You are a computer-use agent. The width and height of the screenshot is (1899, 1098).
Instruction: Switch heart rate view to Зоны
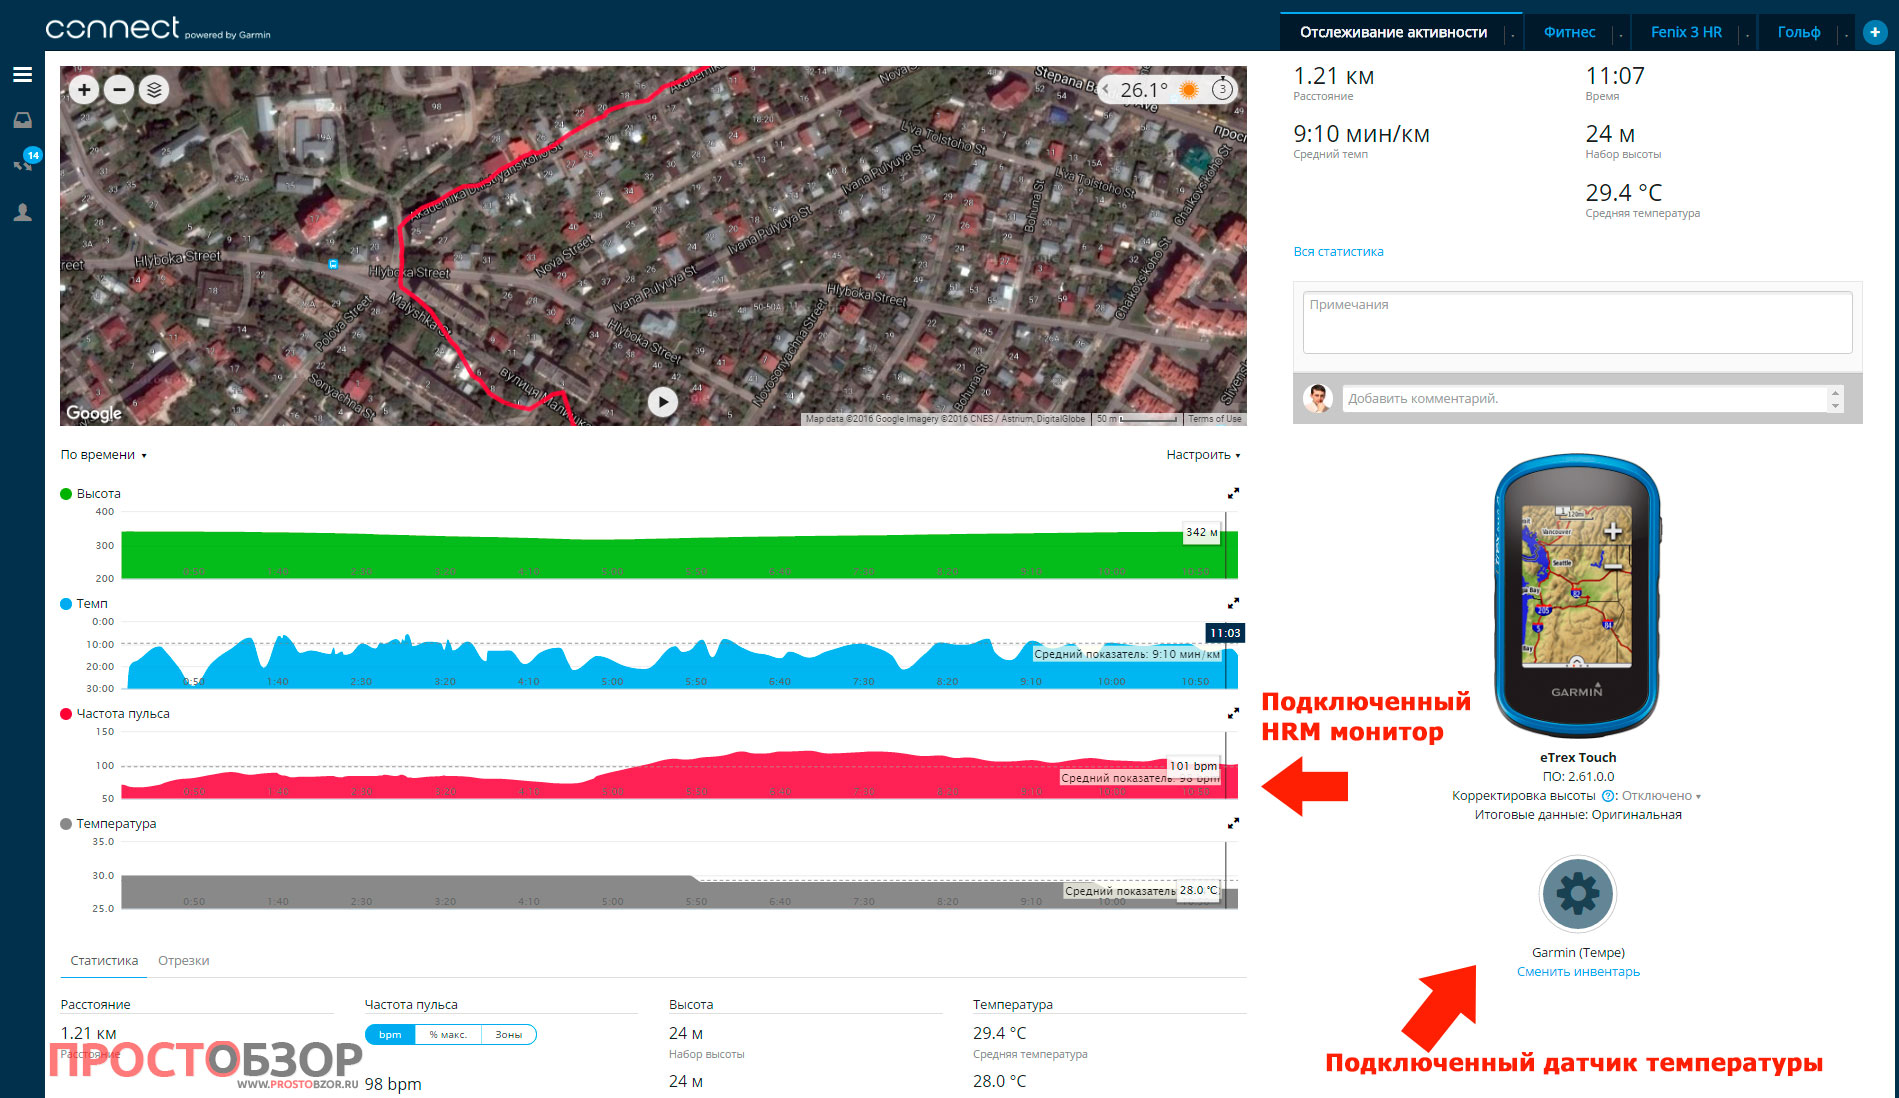508,1035
